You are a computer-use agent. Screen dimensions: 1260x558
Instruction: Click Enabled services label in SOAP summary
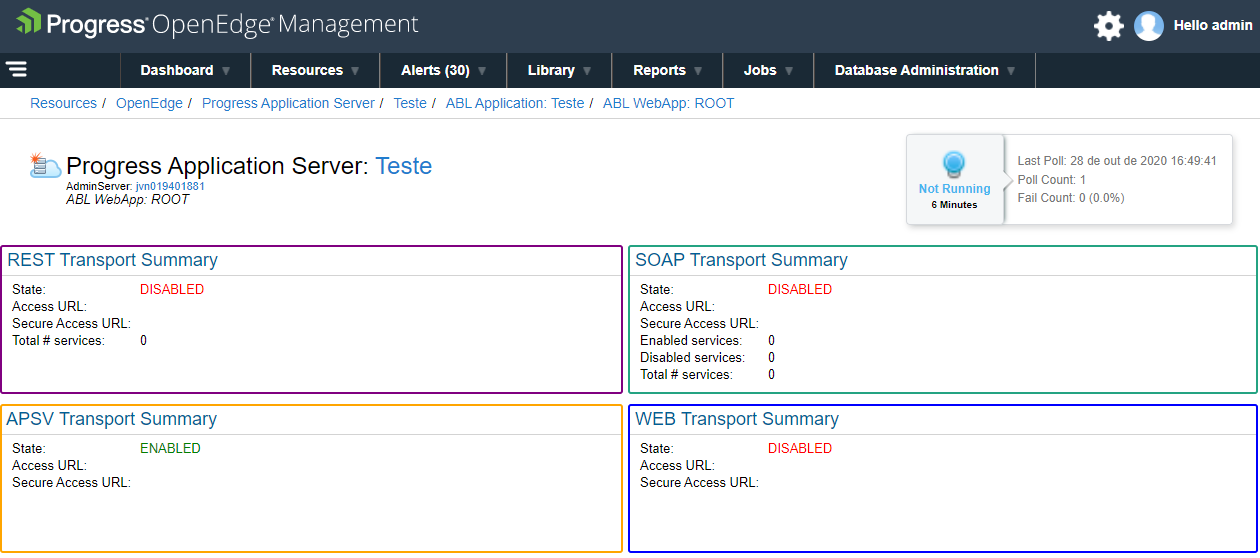coord(691,340)
